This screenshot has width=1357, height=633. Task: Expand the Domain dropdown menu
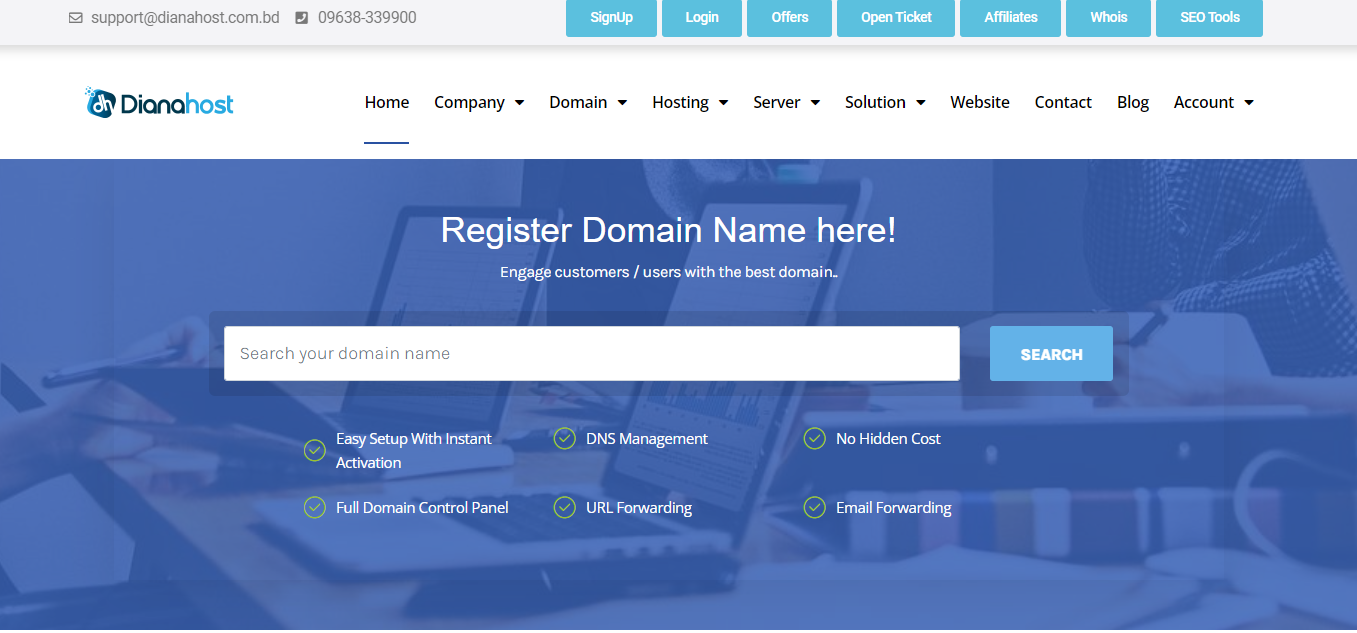pyautogui.click(x=588, y=102)
